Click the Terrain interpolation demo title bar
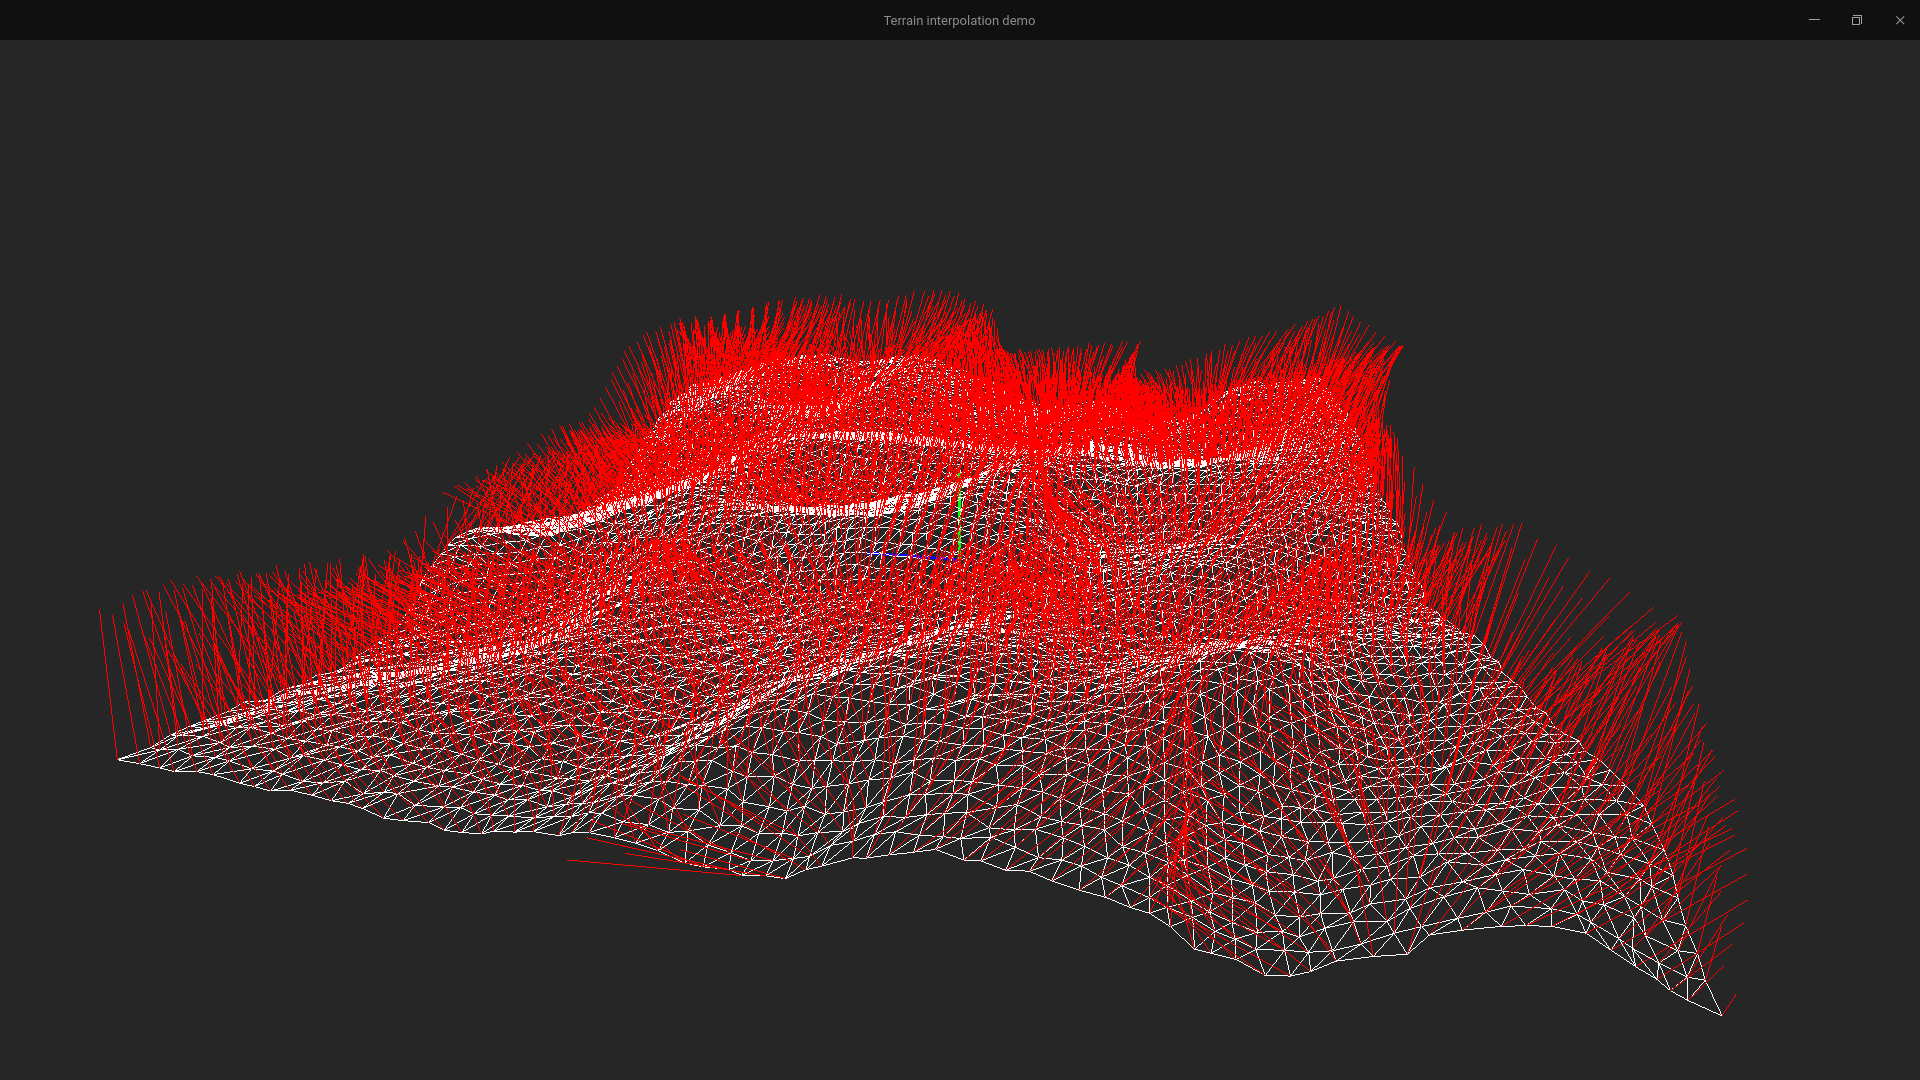 [x=960, y=20]
